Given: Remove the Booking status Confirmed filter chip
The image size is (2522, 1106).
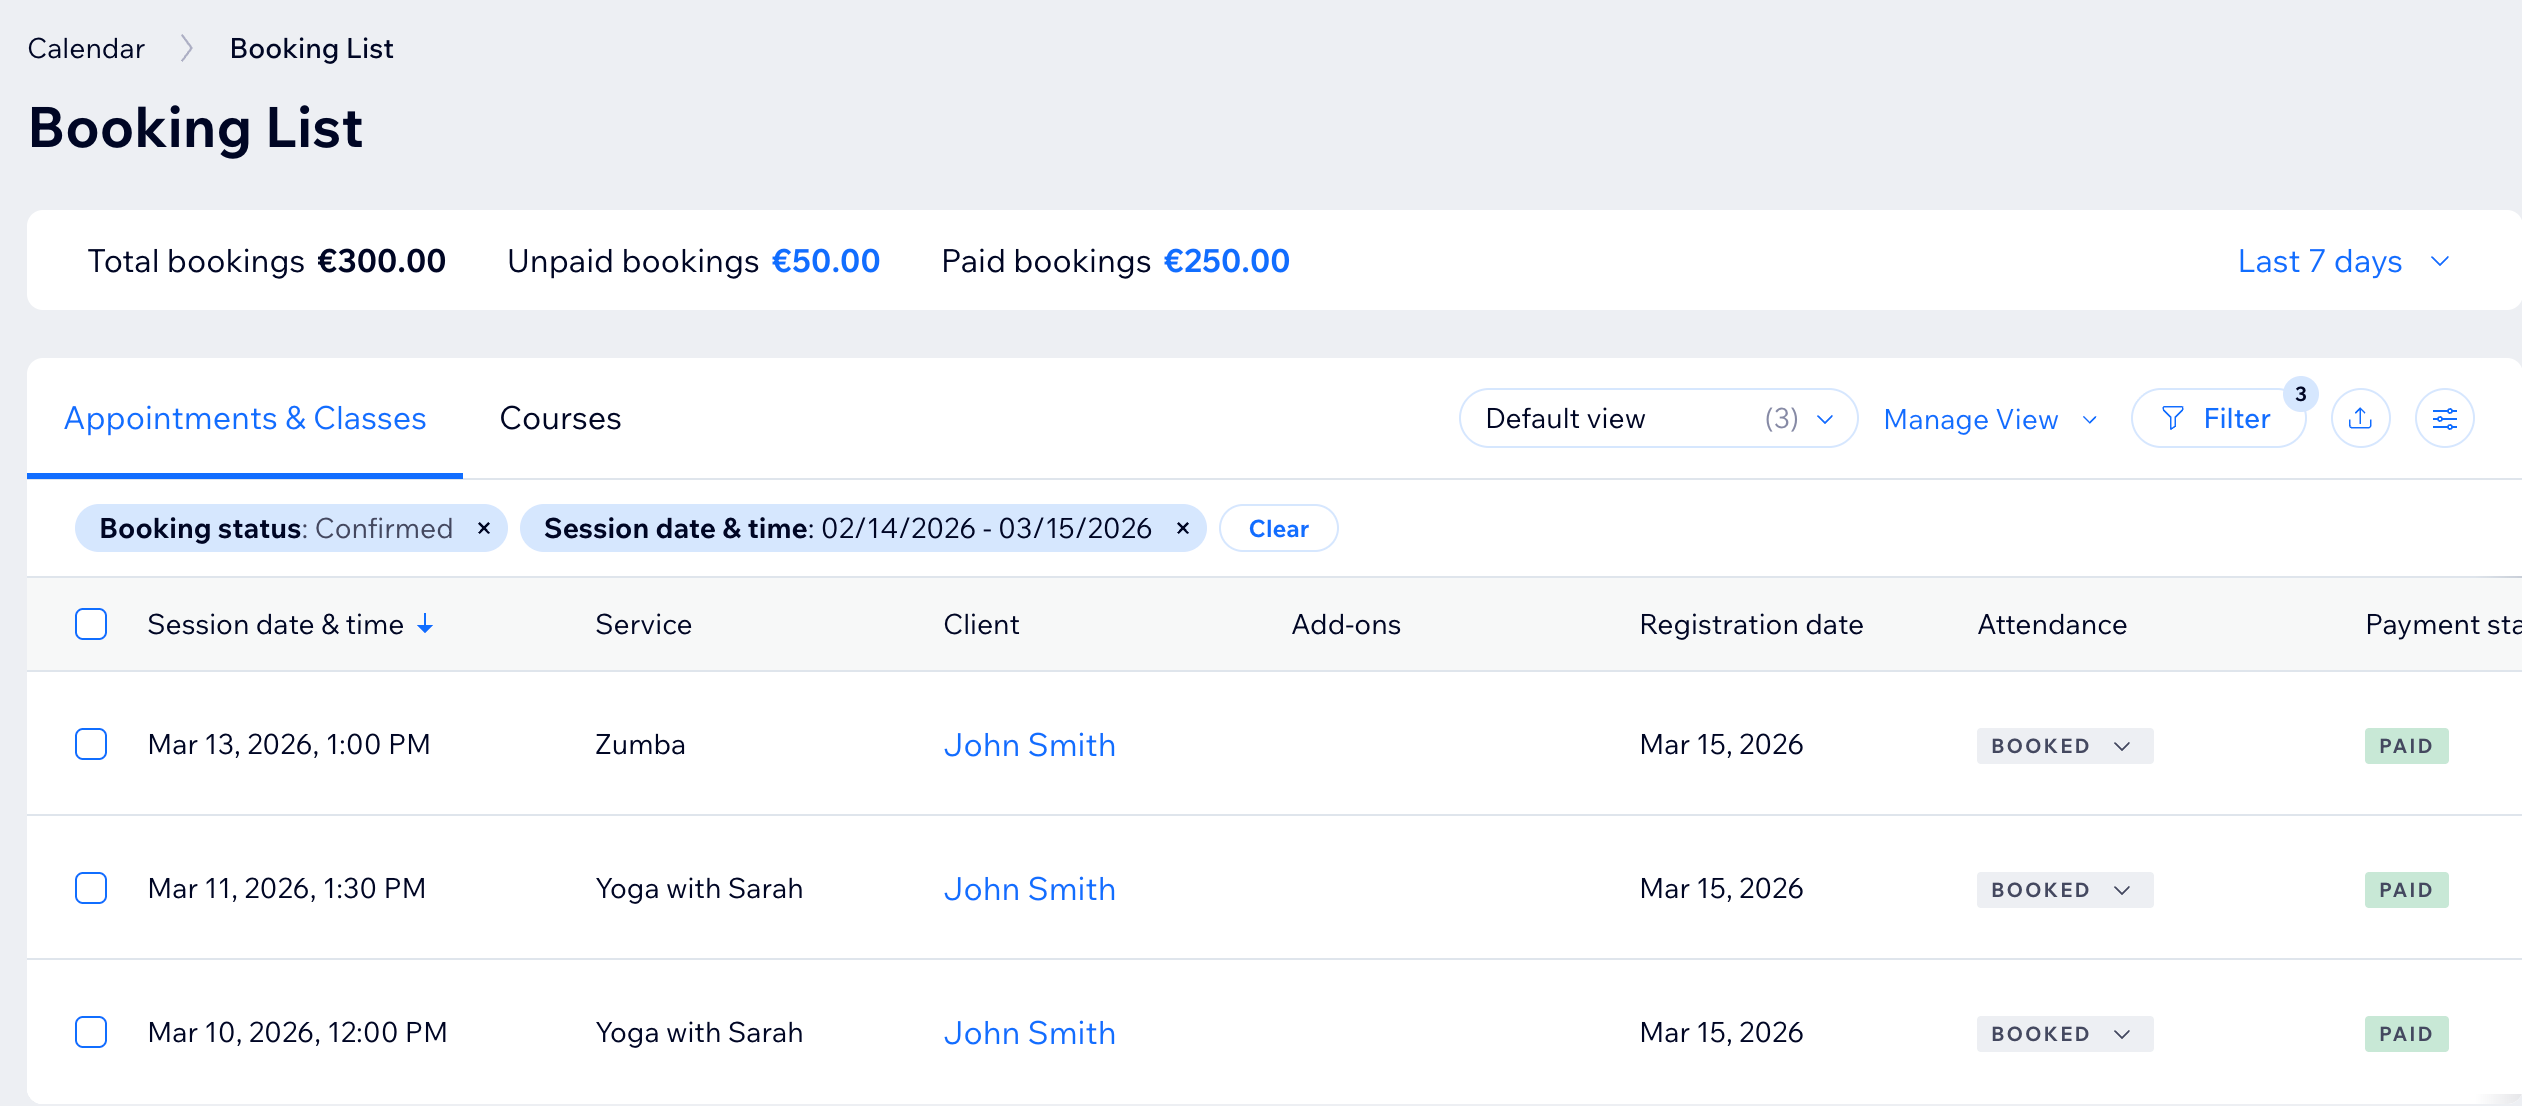Looking at the screenshot, I should tap(484, 528).
